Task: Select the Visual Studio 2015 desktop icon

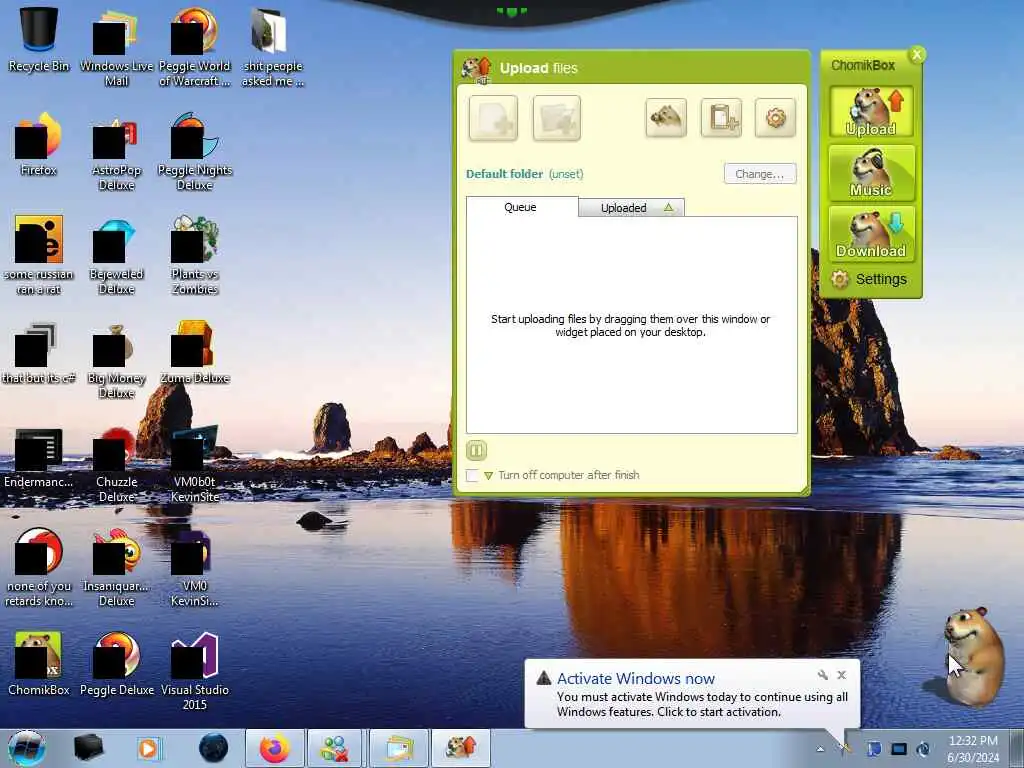Action: 195,671
